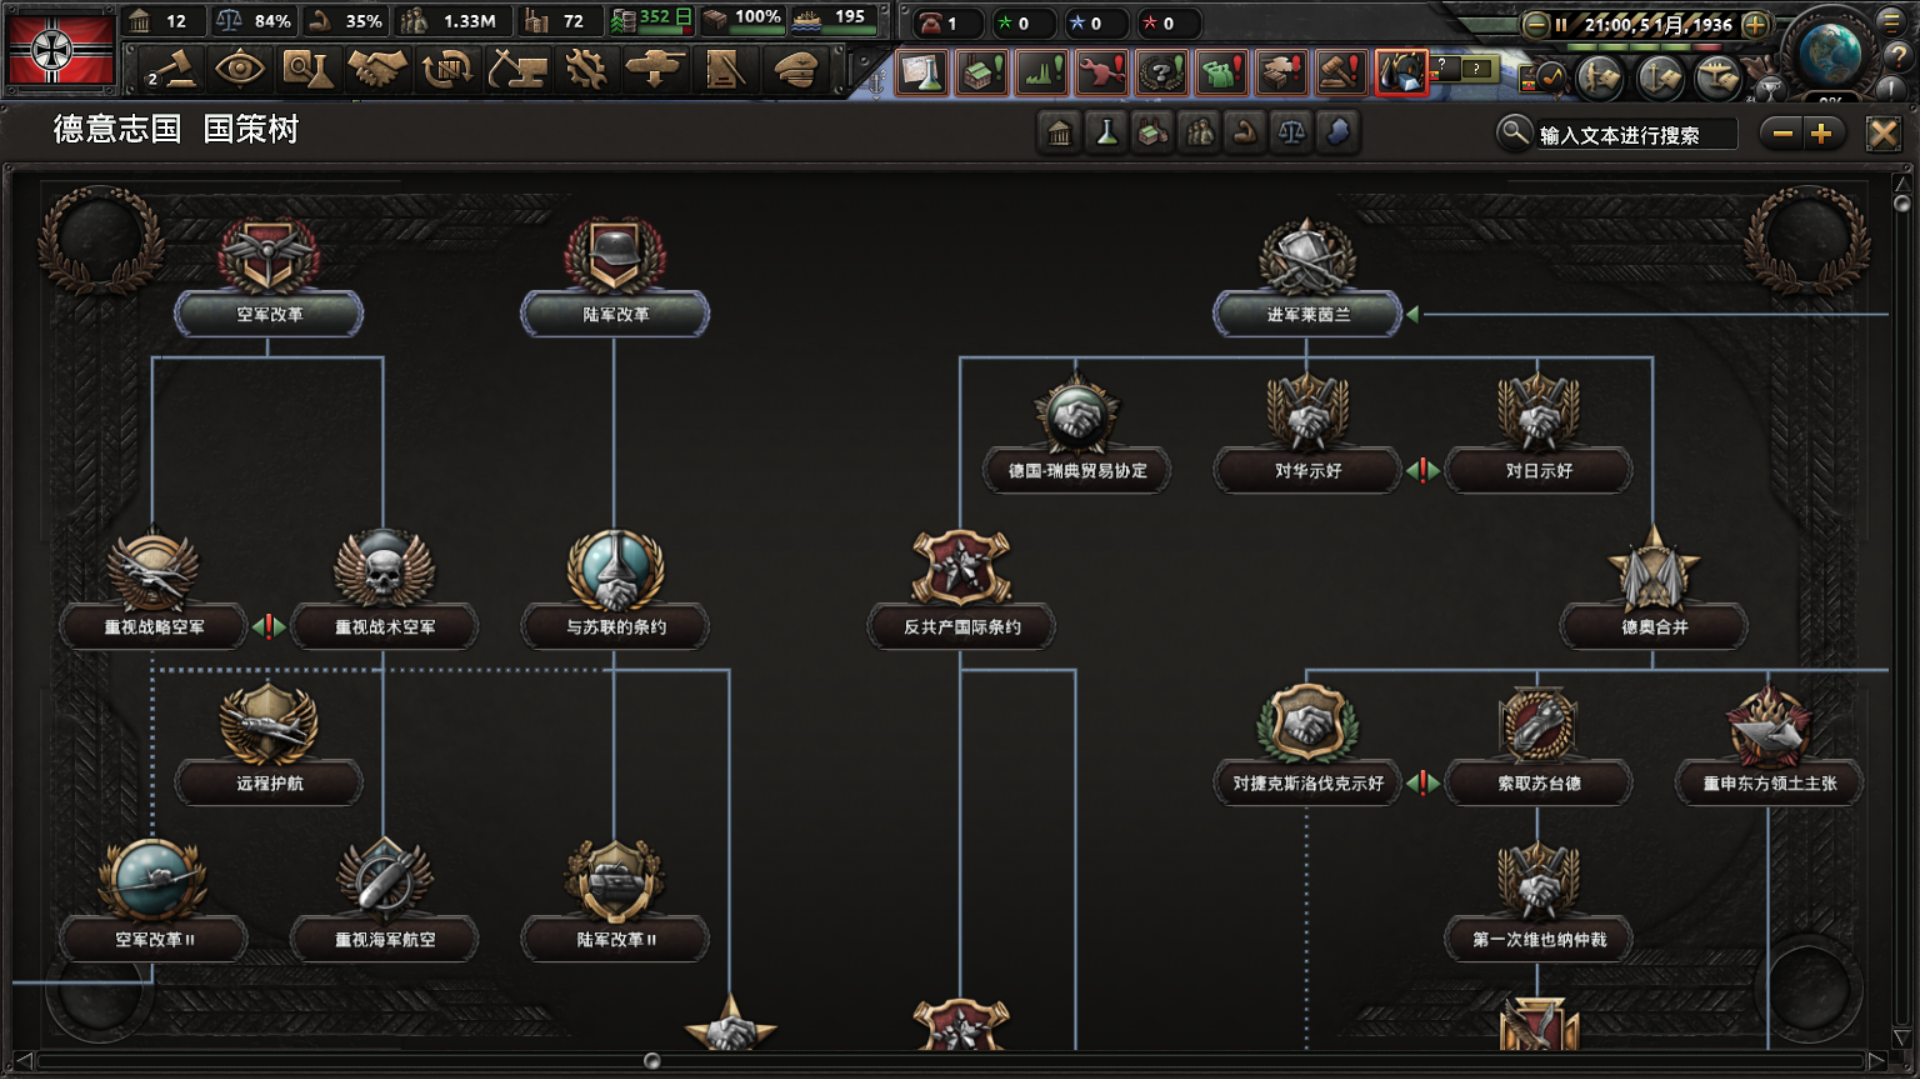Open the recruit and deploy tank icon
The image size is (1920, 1079).
(x=654, y=70)
